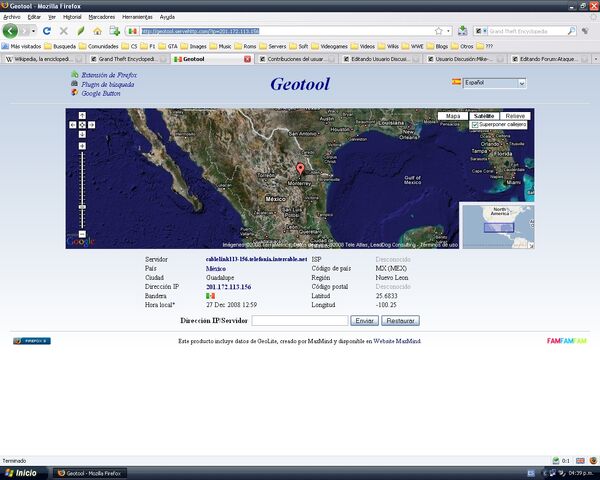Open the Google logo on the map
The height and width of the screenshot is (480, 600).
pos(80,242)
